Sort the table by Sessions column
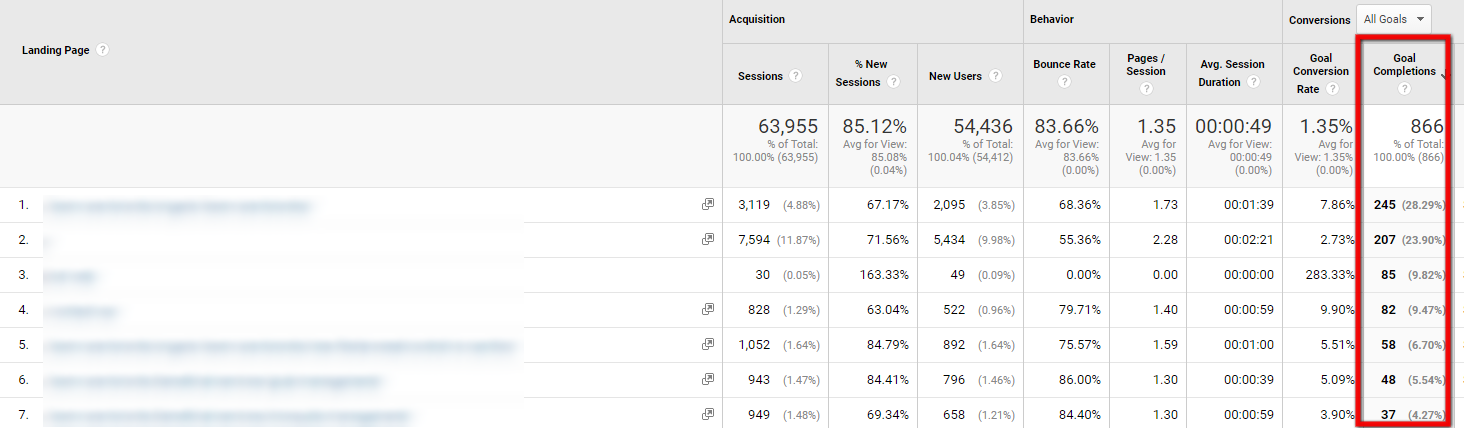Screen dimensions: 1464x428 point(759,76)
